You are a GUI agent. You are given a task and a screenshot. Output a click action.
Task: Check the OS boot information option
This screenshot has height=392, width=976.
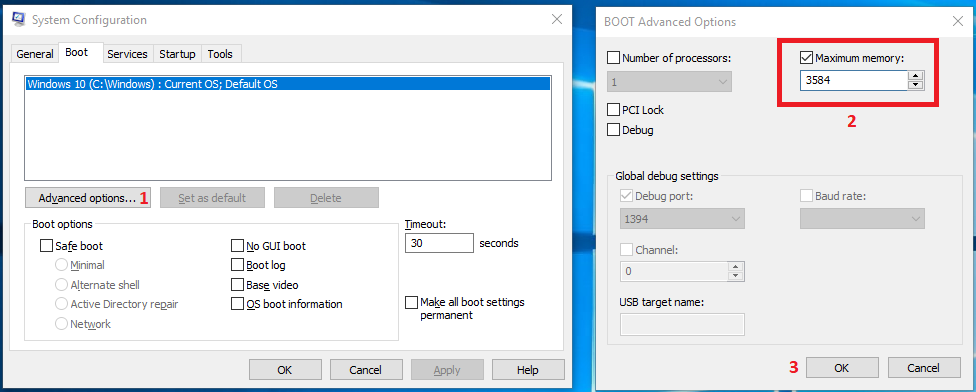(237, 304)
